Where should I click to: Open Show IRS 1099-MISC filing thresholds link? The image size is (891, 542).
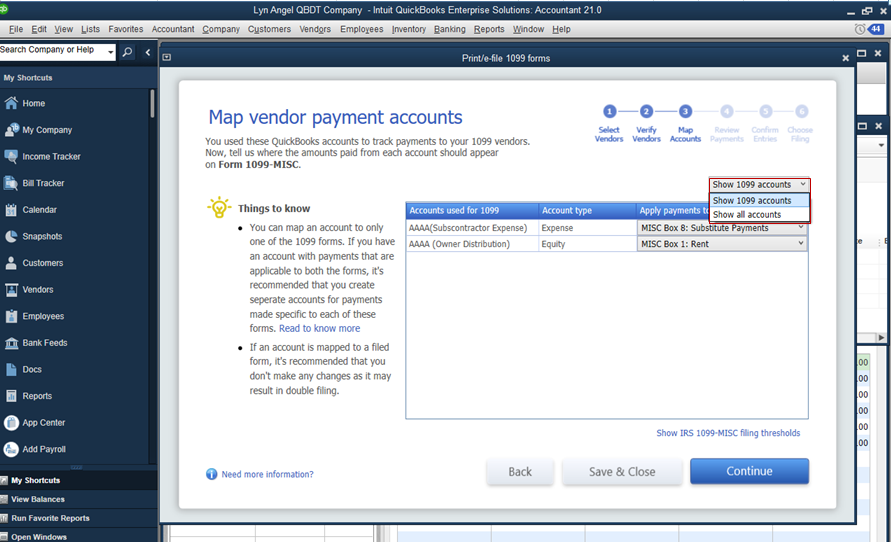pos(728,433)
